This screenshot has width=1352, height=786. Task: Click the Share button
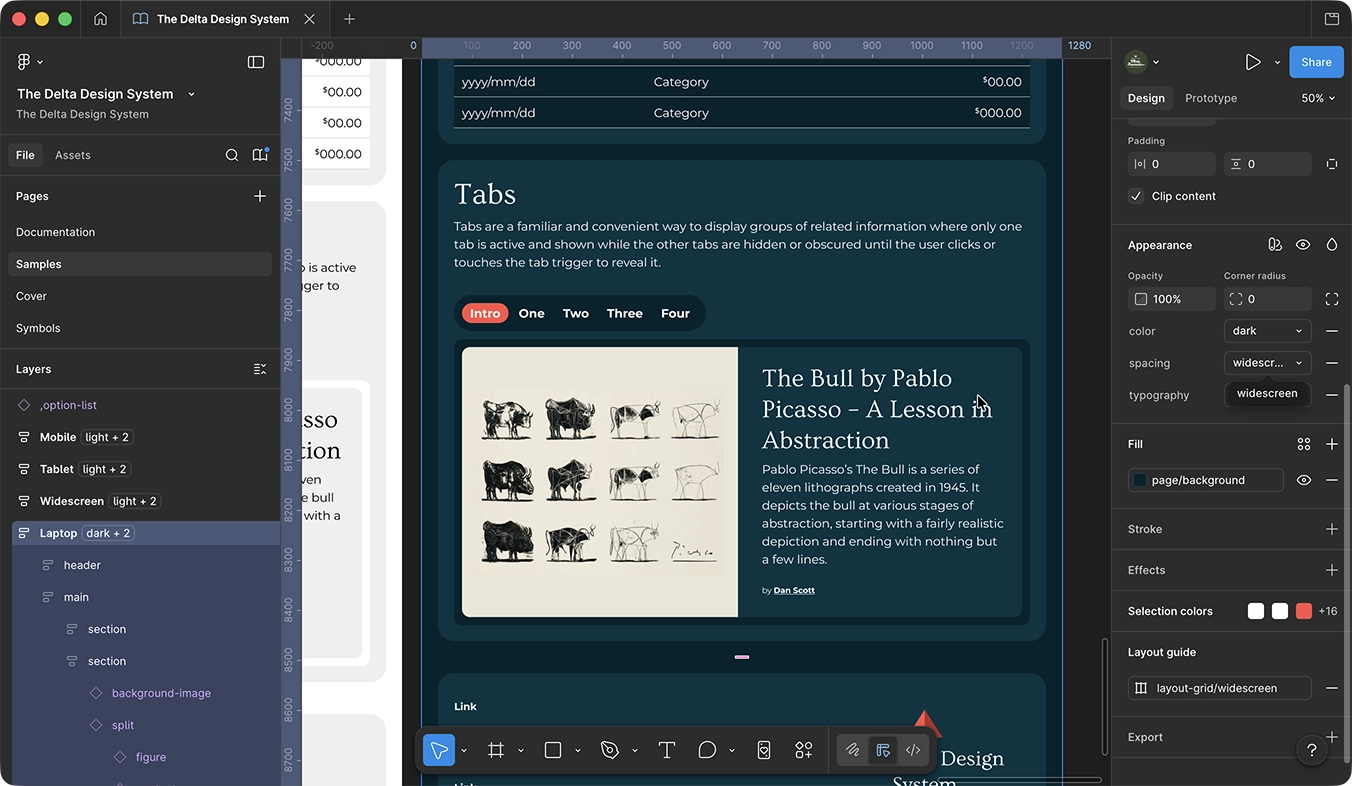tap(1316, 61)
